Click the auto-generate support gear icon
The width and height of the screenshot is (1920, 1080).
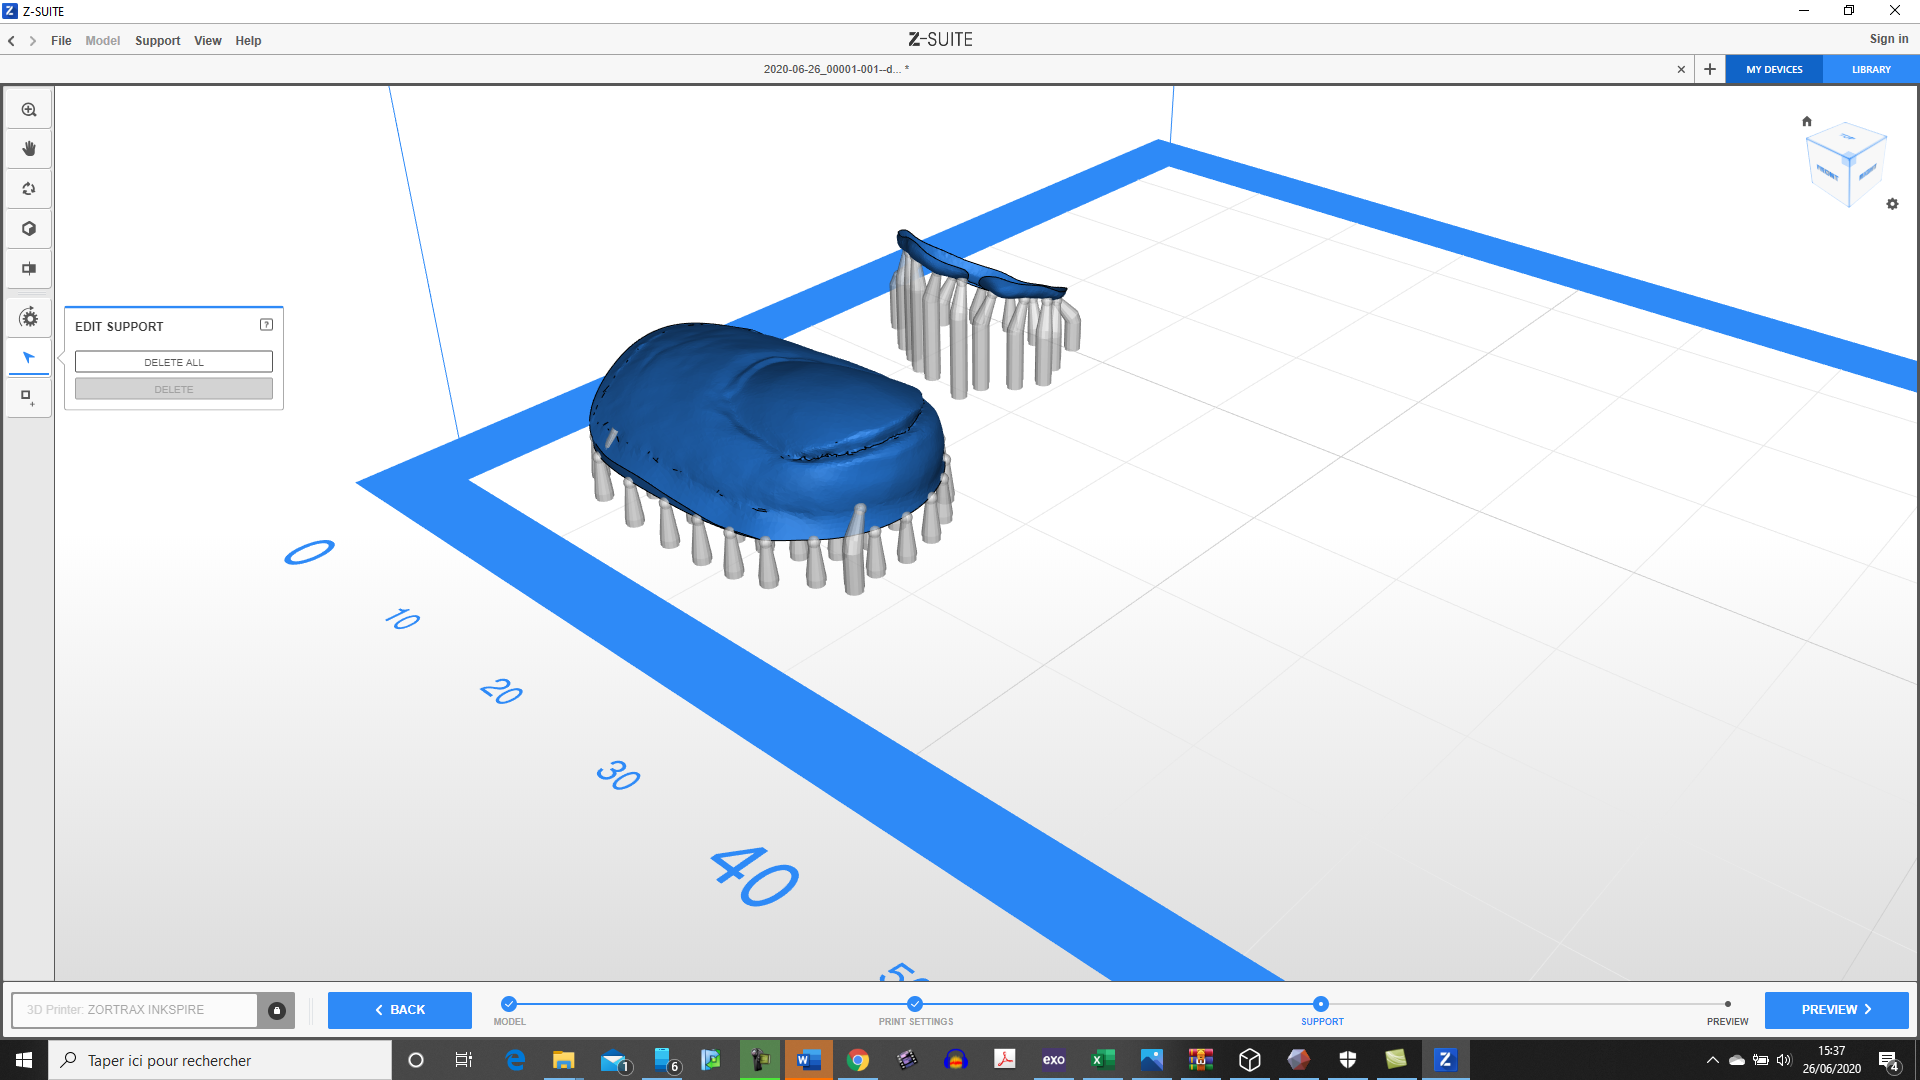[x=29, y=318]
